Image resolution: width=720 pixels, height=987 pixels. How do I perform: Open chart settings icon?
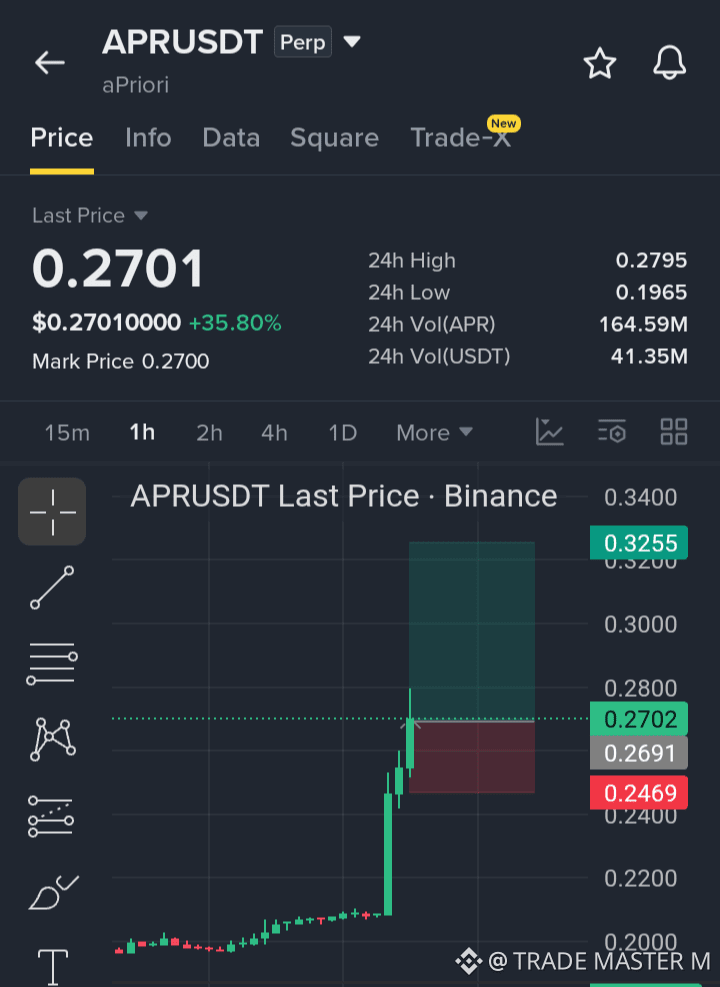611,432
